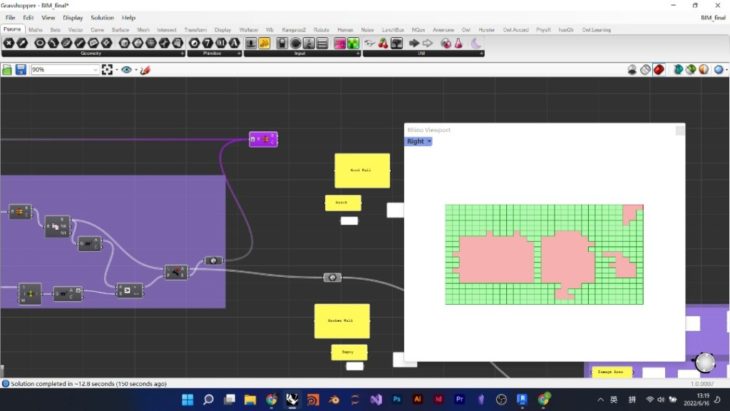The height and width of the screenshot is (411, 730).
Task: Open the Display menu
Action: coord(73,18)
